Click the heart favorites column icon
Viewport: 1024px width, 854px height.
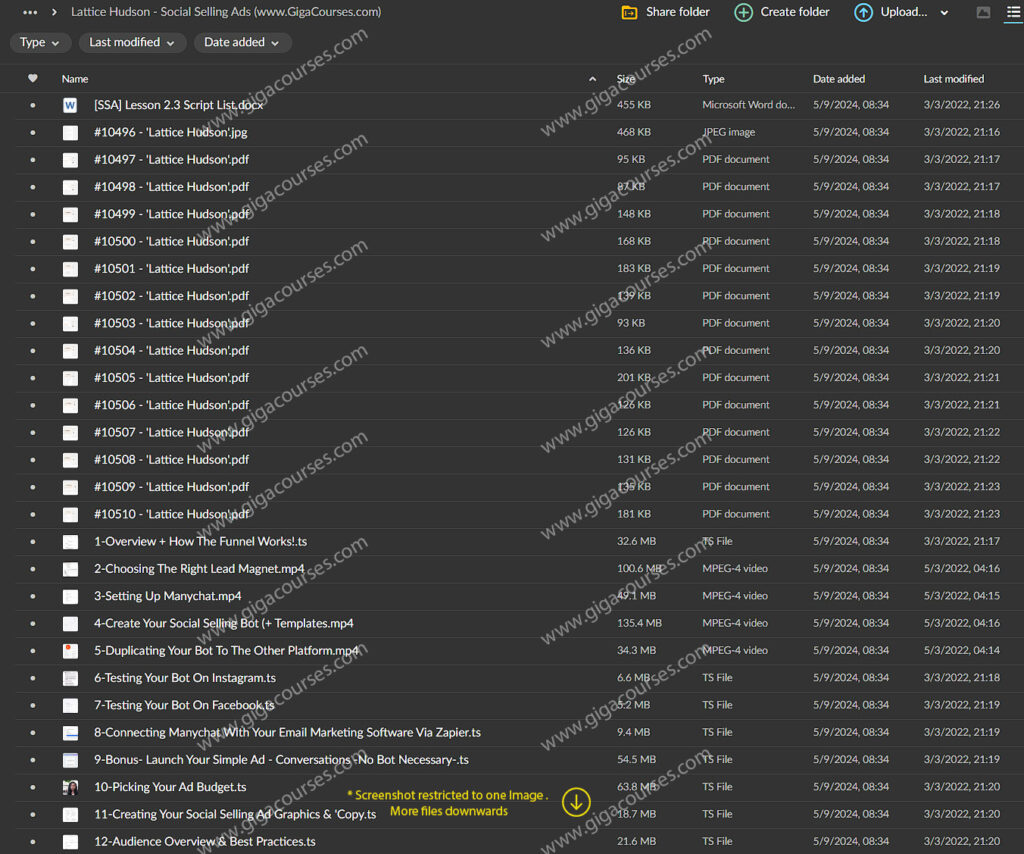(x=32, y=79)
